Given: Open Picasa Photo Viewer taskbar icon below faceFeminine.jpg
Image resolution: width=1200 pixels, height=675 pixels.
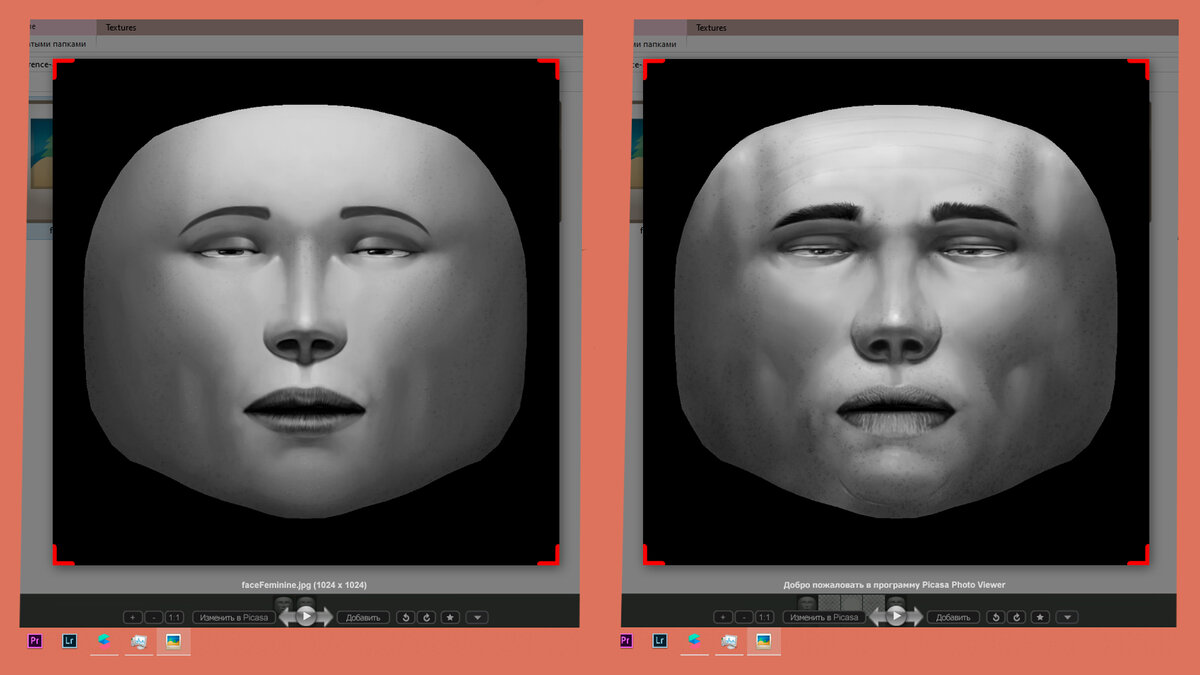Looking at the screenshot, I should 173,641.
